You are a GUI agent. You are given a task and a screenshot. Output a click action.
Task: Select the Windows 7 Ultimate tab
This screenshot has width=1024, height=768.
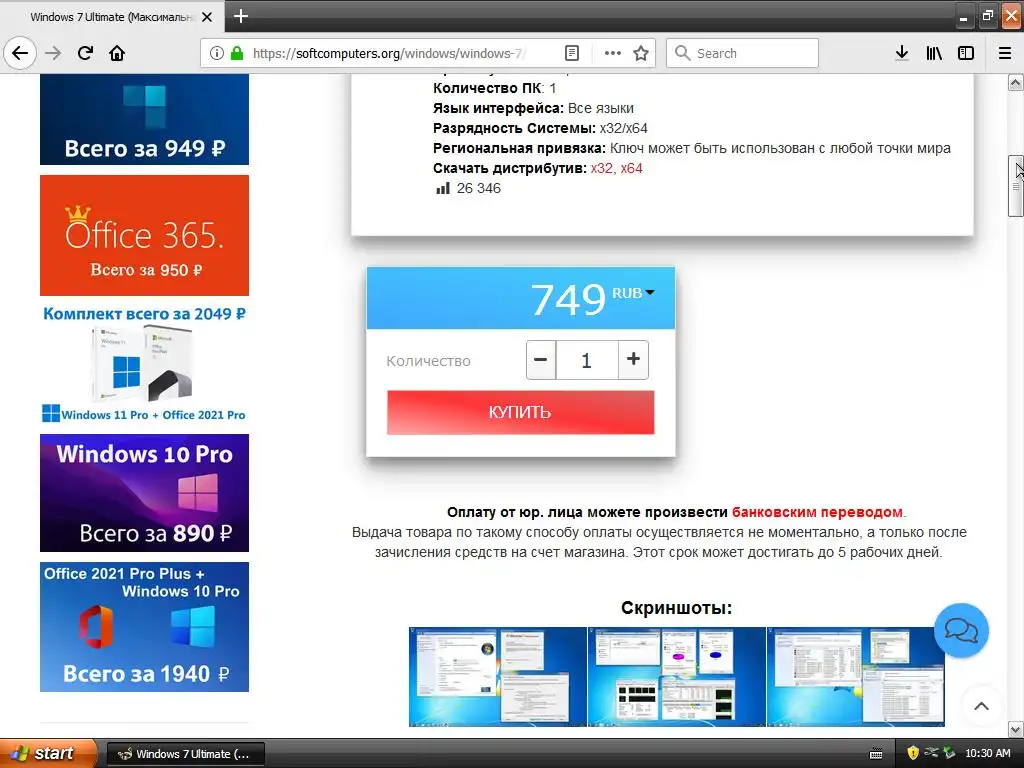point(112,17)
